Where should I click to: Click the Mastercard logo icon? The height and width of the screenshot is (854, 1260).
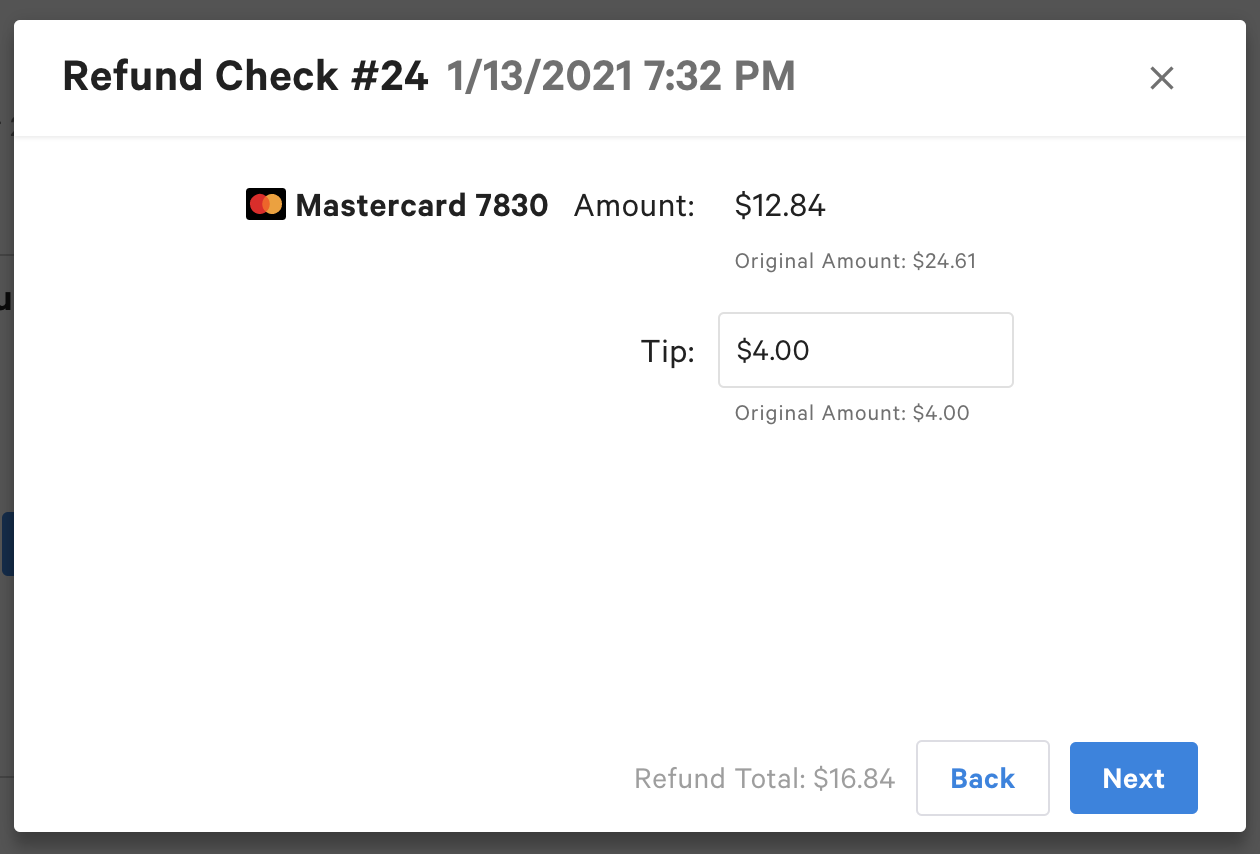click(x=265, y=205)
